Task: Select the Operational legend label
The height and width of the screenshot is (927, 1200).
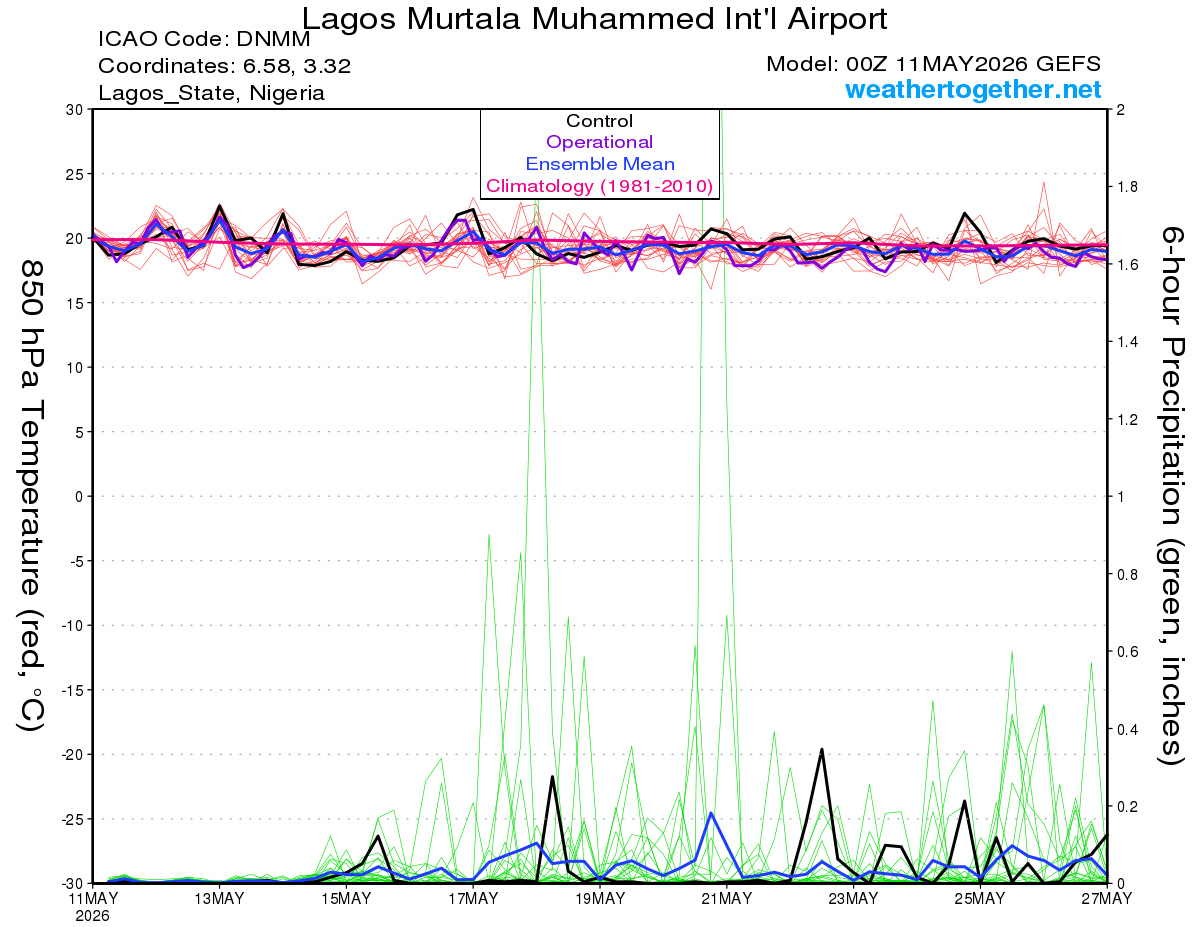Action: point(599,142)
